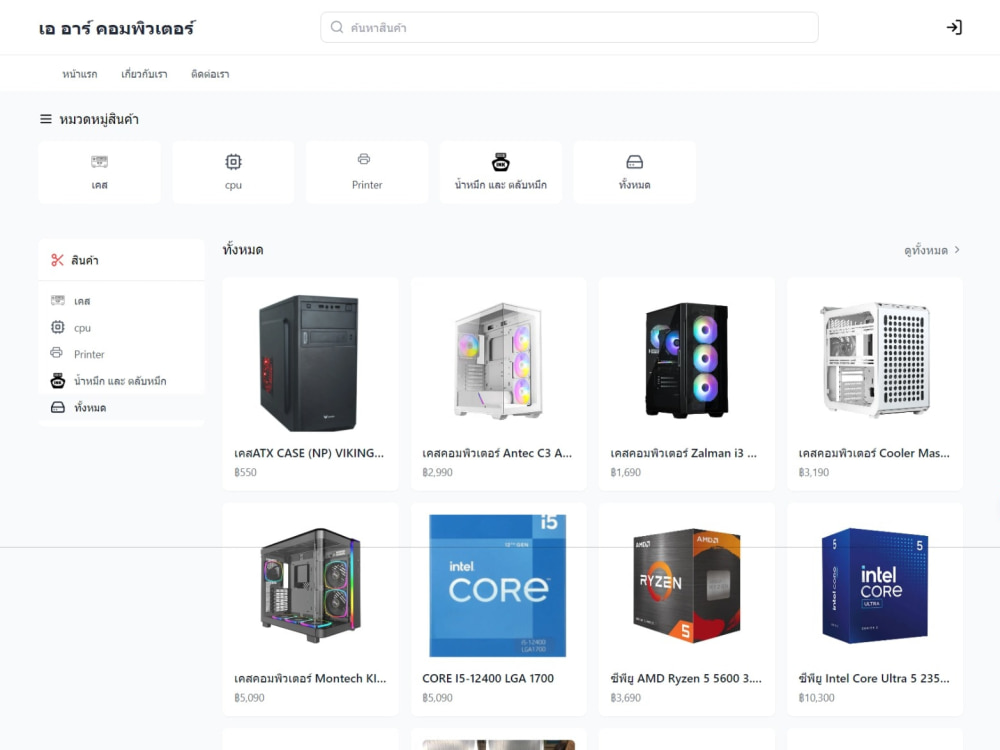Click title ซีพียู AMD Ryzen 5 5600 3....
This screenshot has width=1000, height=750.
[686, 679]
